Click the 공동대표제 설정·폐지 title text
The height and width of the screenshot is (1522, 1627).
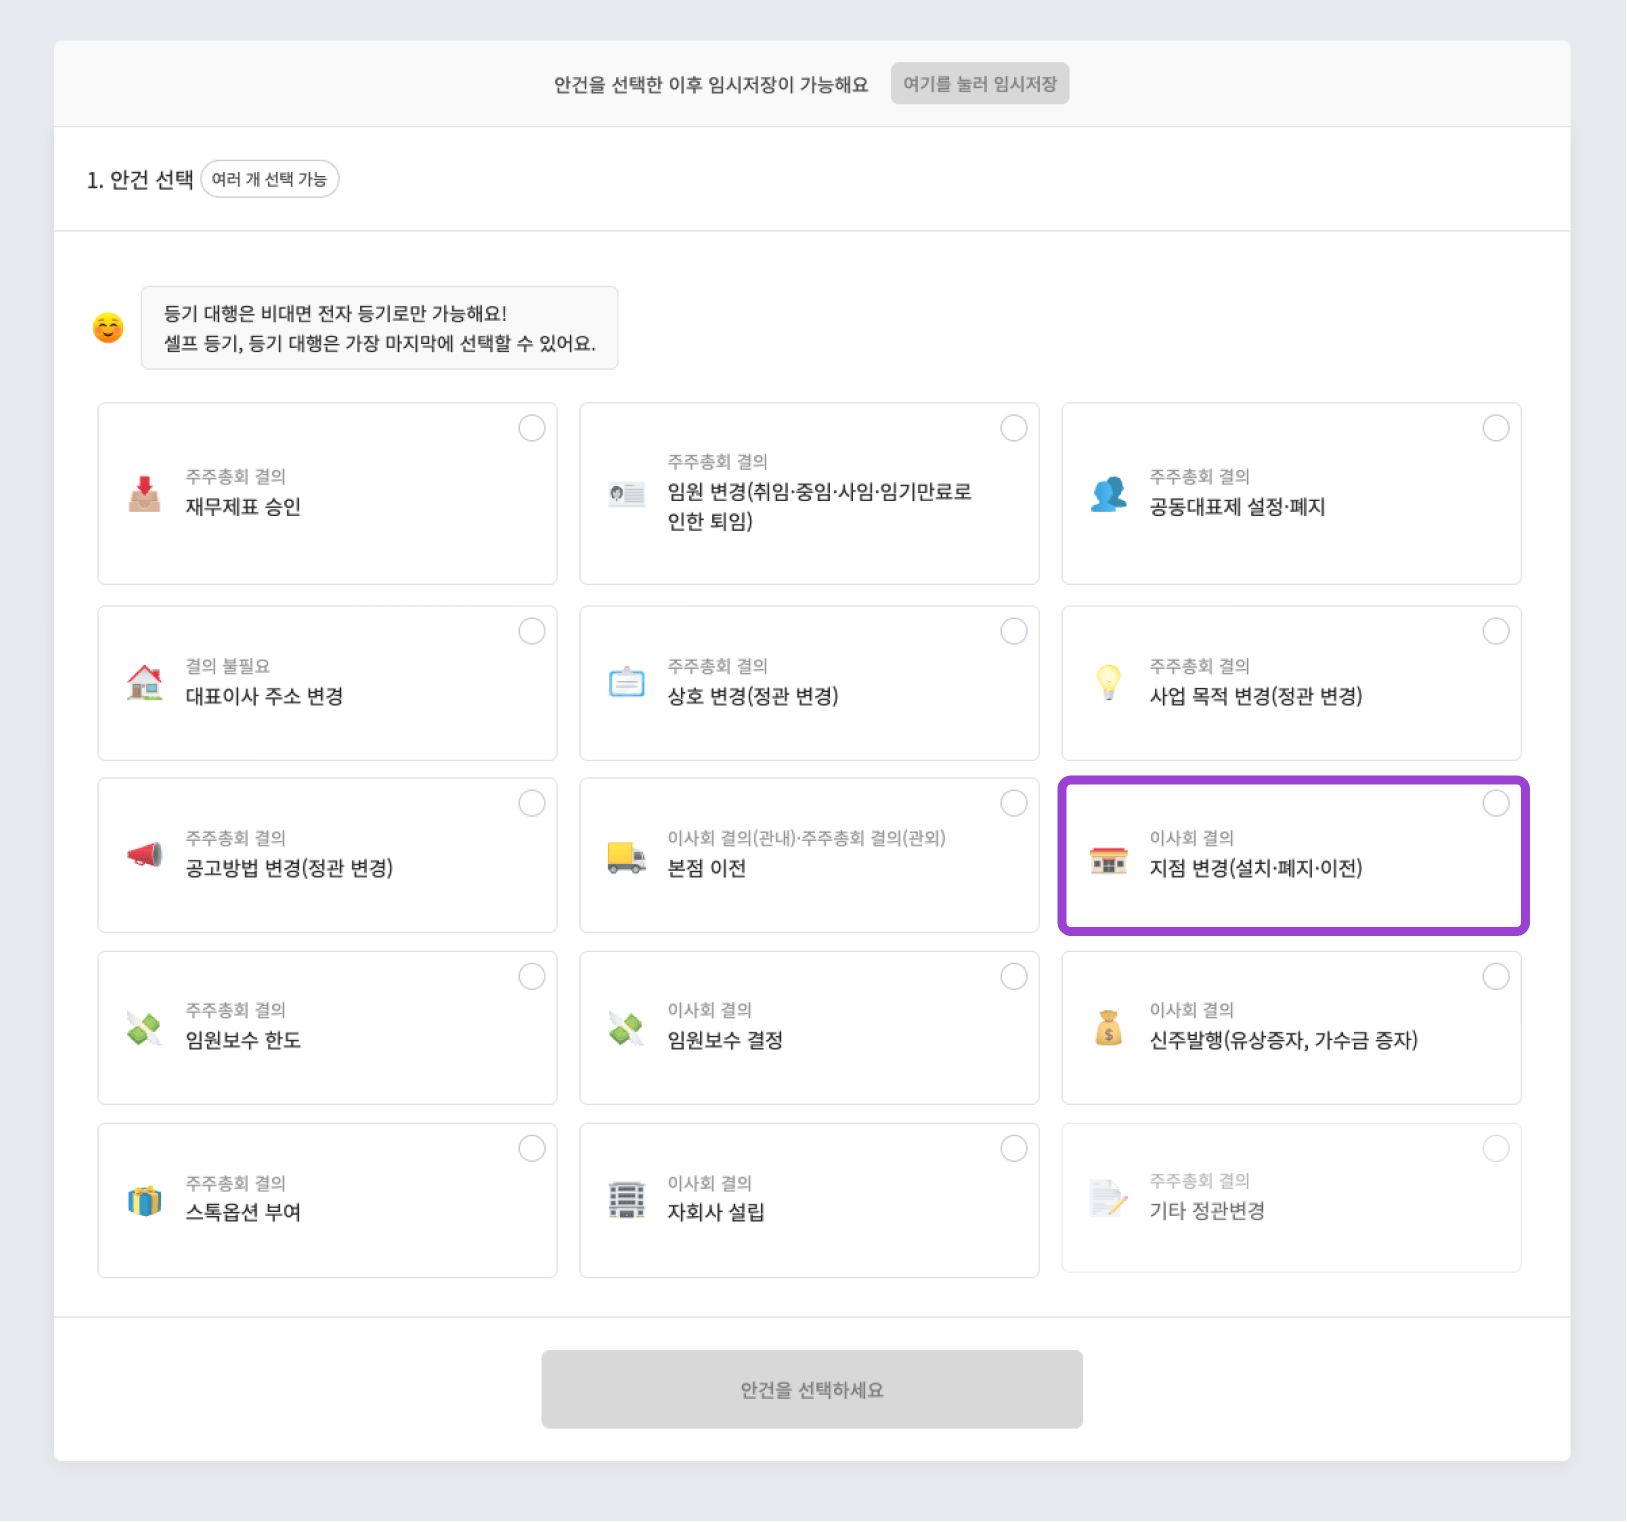coord(1237,507)
